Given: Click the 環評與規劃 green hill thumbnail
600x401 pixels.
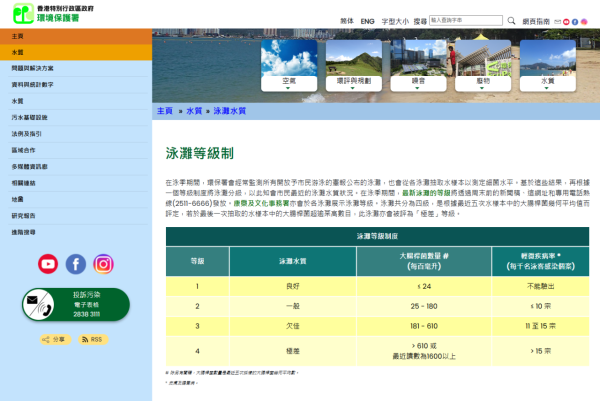Looking at the screenshot, I should pyautogui.click(x=354, y=58).
